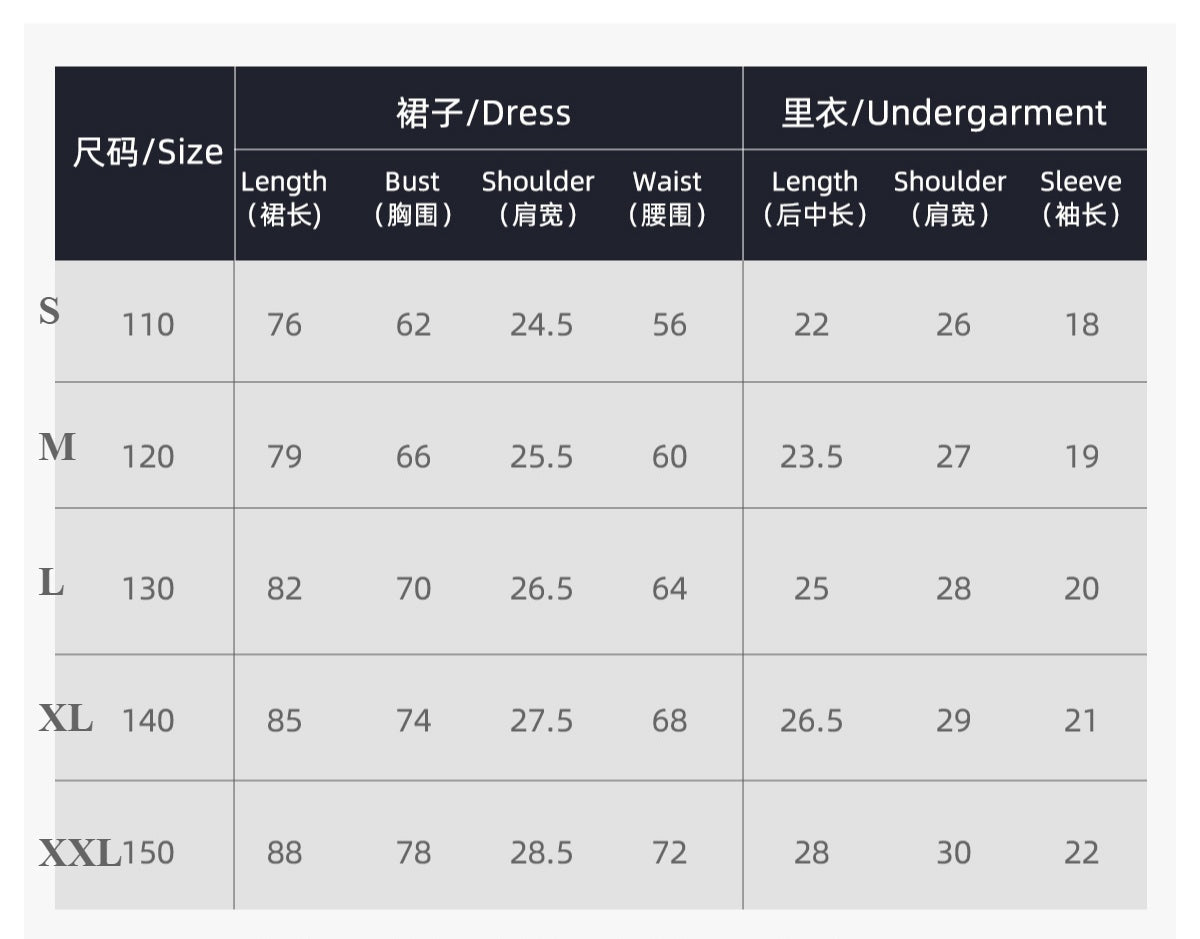The width and height of the screenshot is (1200, 939).
Task: Click the 74 bust value for XL
Action: click(413, 721)
